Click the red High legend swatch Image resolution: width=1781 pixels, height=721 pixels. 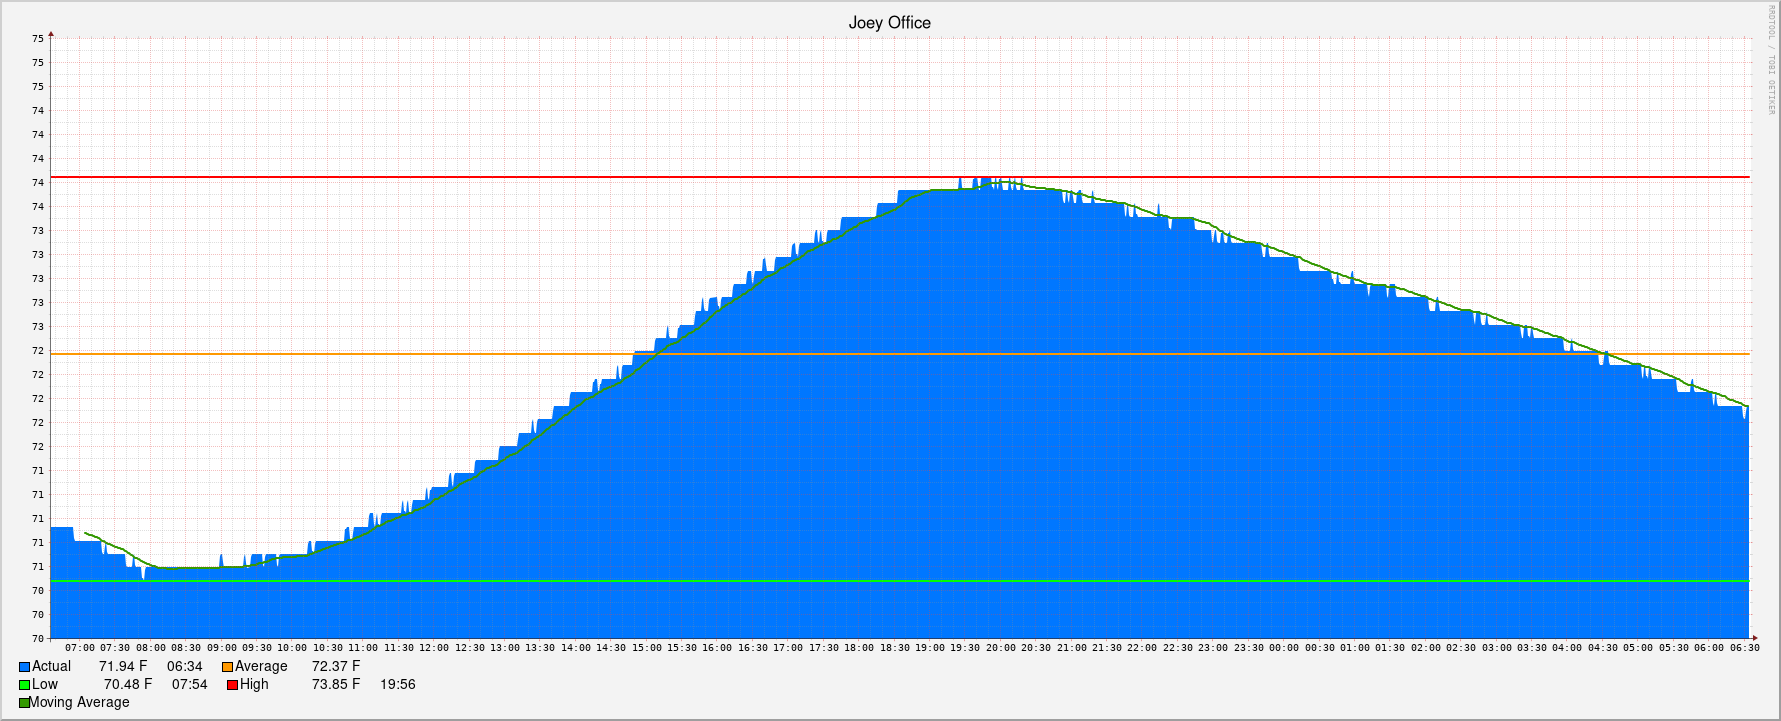click(x=233, y=685)
